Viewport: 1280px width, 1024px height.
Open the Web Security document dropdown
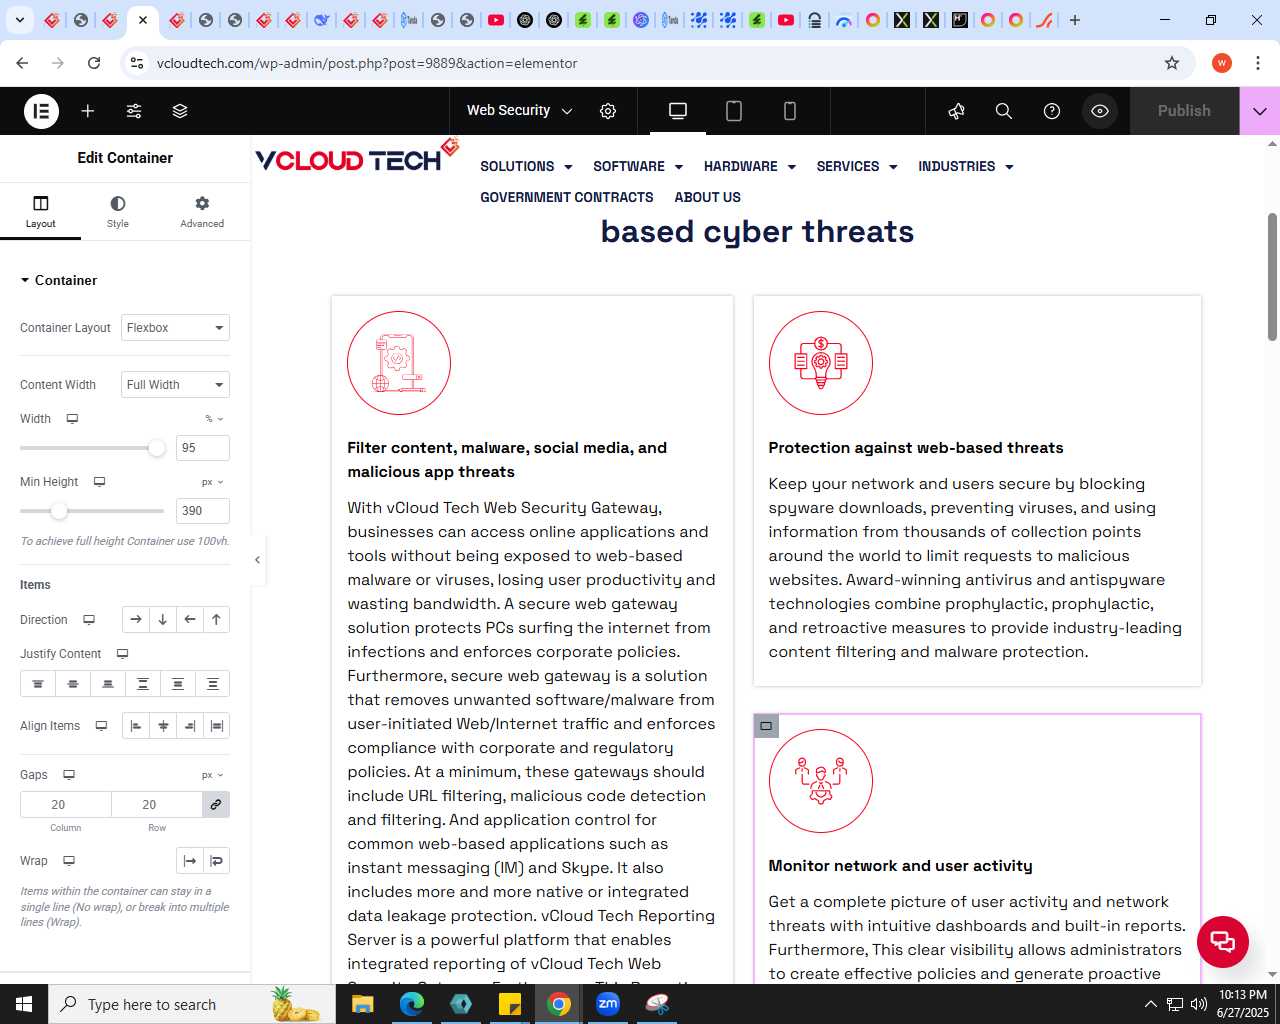pos(519,111)
